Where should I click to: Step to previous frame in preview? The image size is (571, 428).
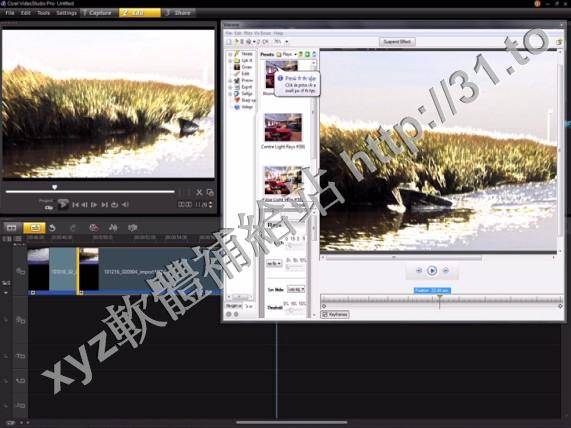(x=84, y=205)
